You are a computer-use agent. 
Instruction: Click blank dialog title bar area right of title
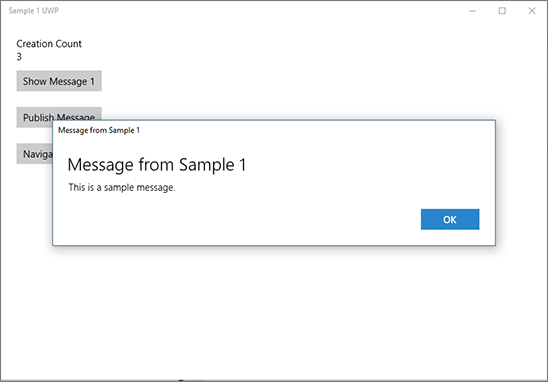point(315,130)
